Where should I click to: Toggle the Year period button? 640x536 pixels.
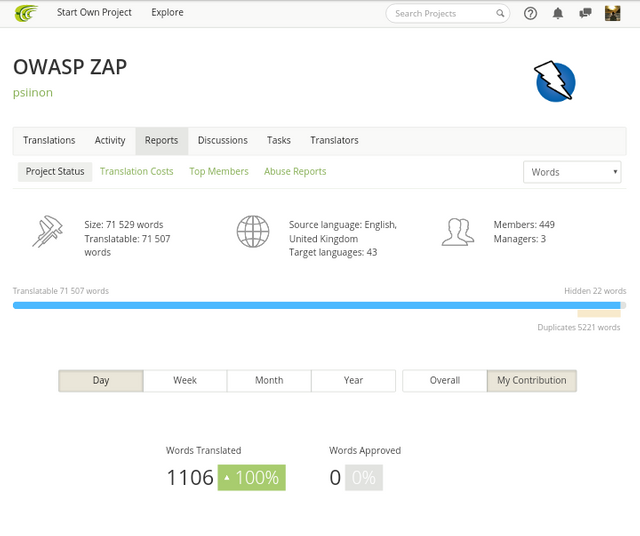coord(353,380)
